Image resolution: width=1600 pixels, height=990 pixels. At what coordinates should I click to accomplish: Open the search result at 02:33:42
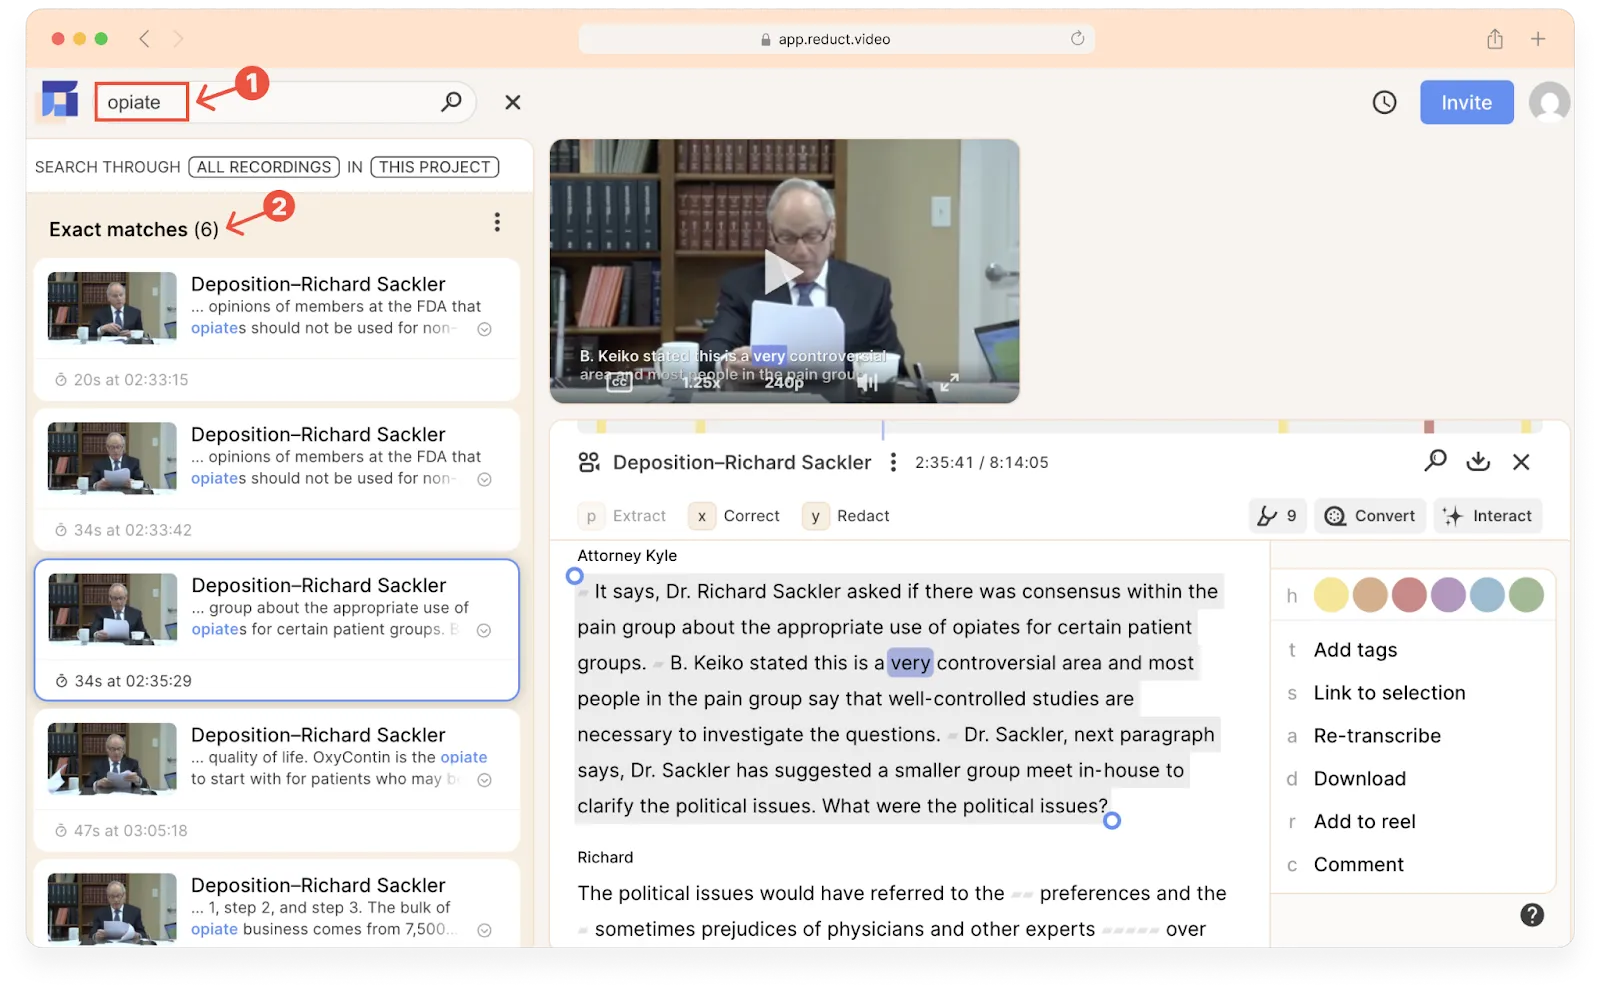pos(277,479)
